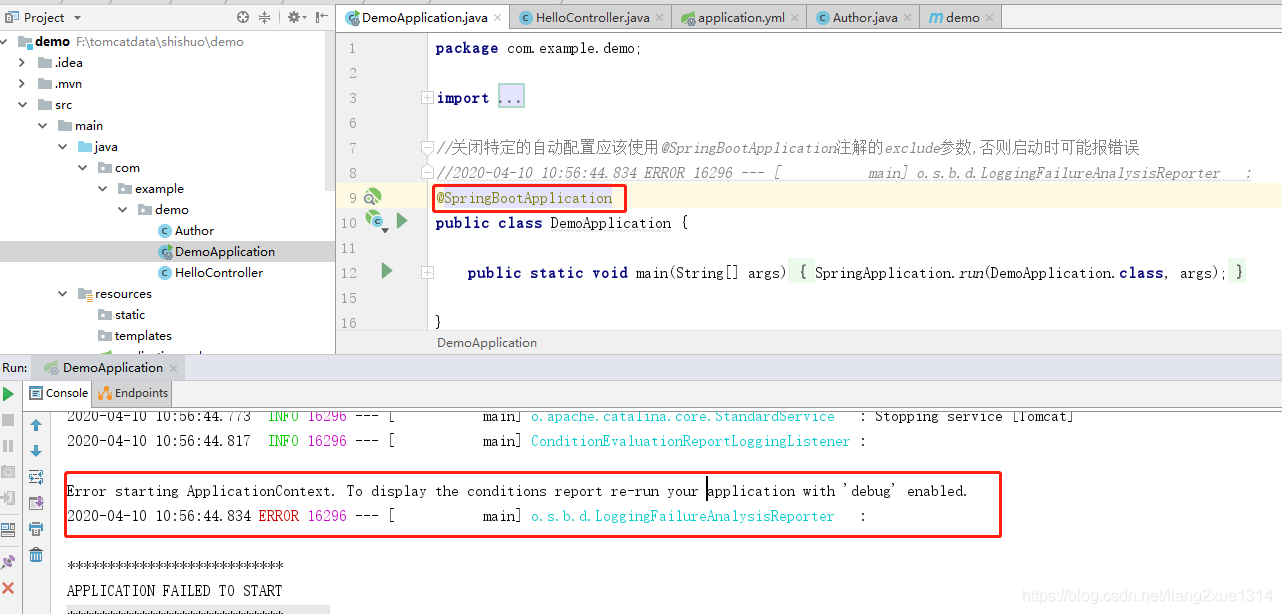Toggle the Pin Tab icon
1282x614 pixels.
[x=9, y=562]
